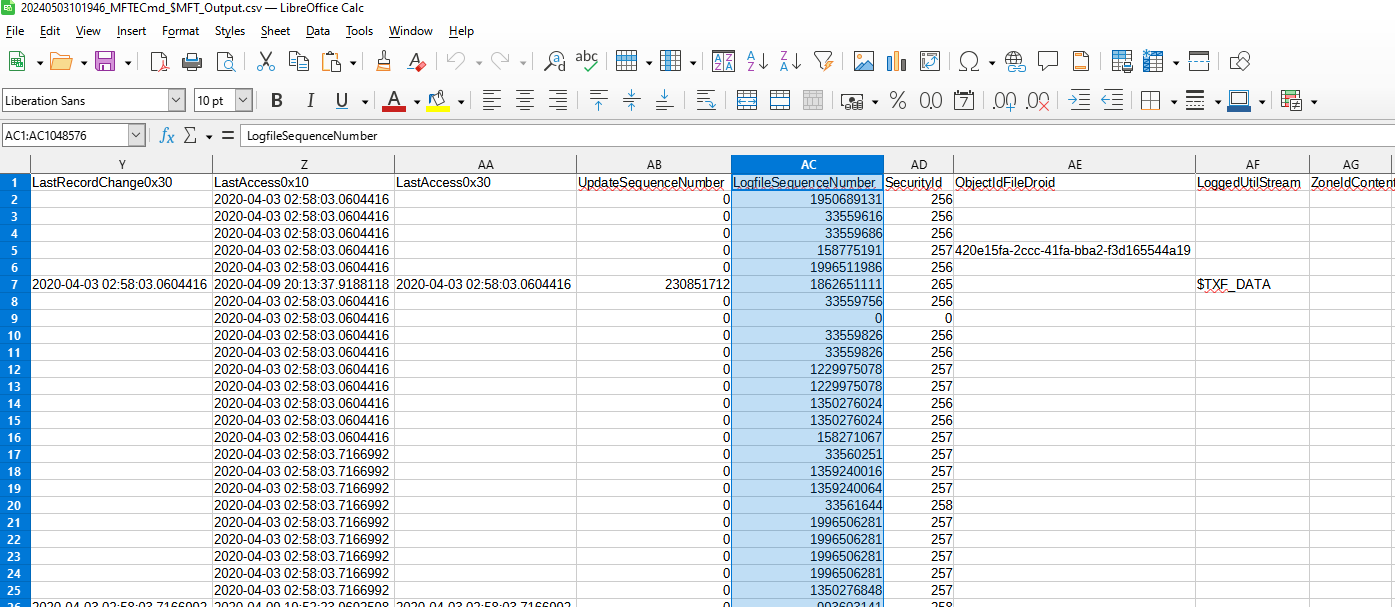This screenshot has height=607, width=1395.
Task: Apply the yellow highlighting color
Action: [437, 101]
